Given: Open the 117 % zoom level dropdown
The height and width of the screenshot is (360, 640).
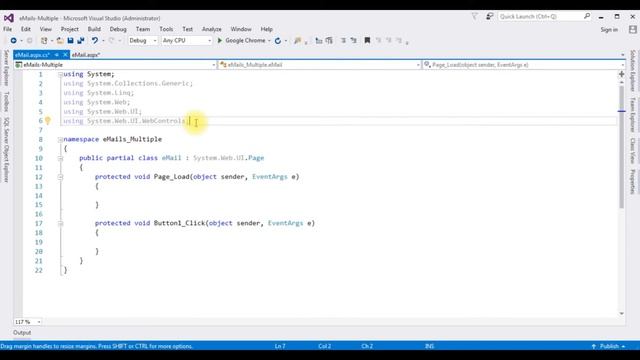Looking at the screenshot, I should point(27,322).
